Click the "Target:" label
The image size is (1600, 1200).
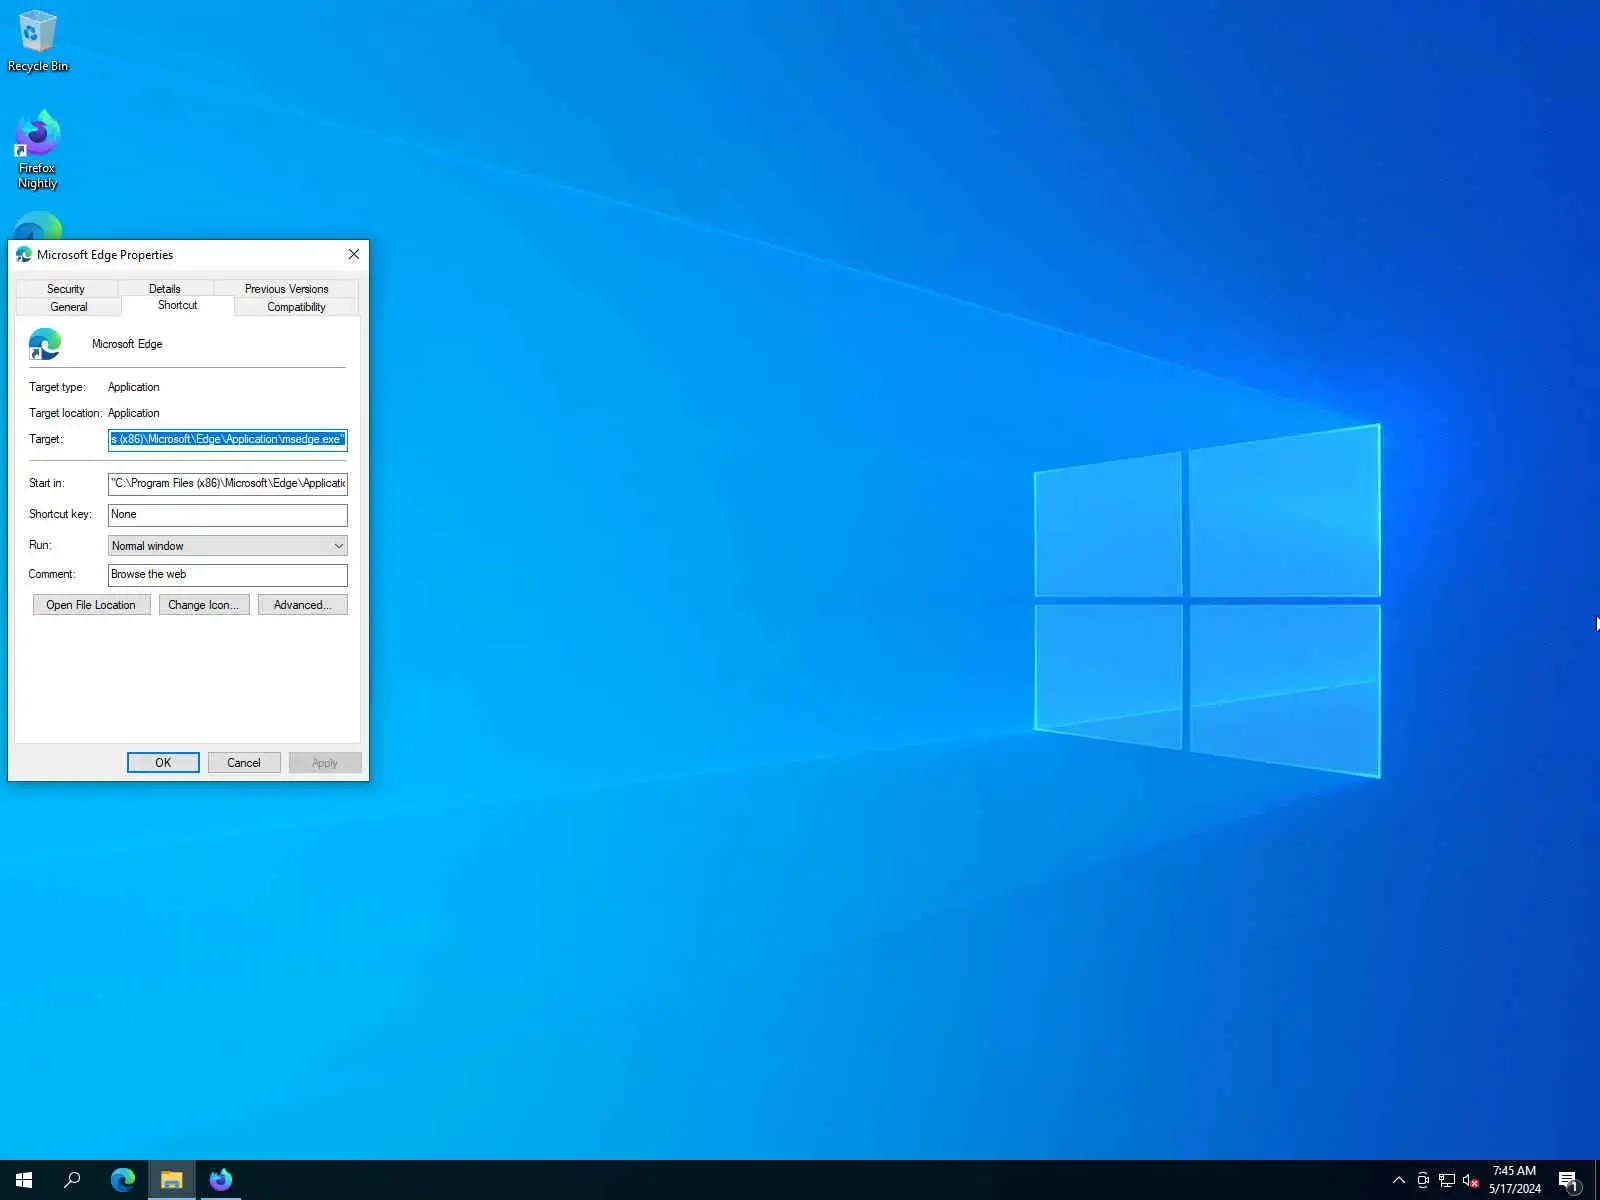[46, 439]
